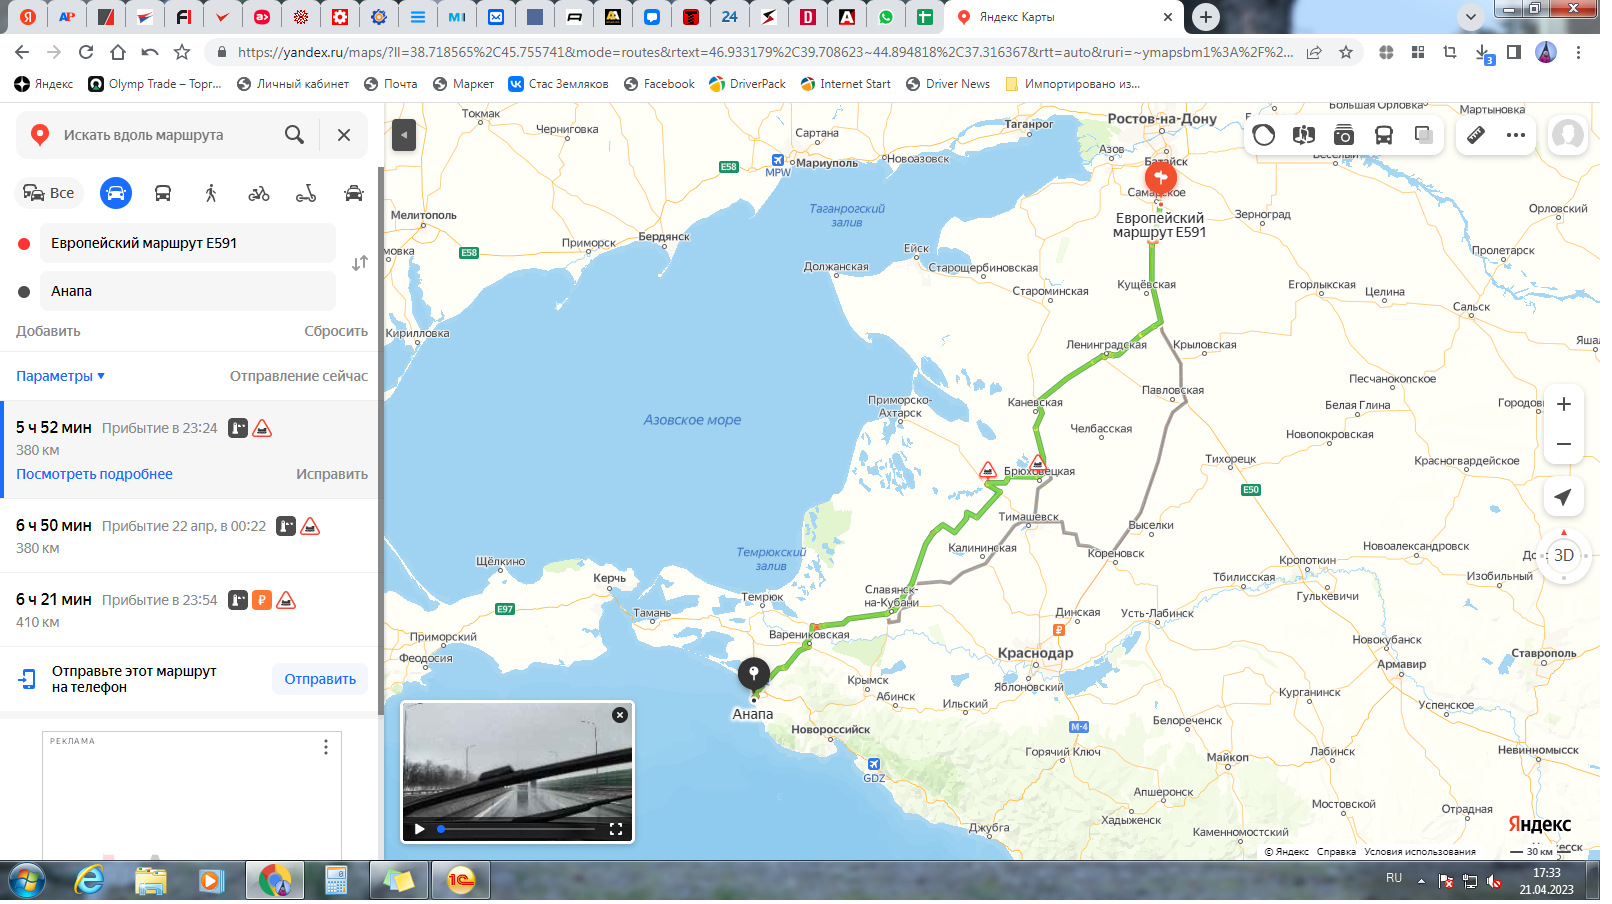The image size is (1612, 904).
Task: Toggle moving public transport layer
Action: click(1384, 135)
